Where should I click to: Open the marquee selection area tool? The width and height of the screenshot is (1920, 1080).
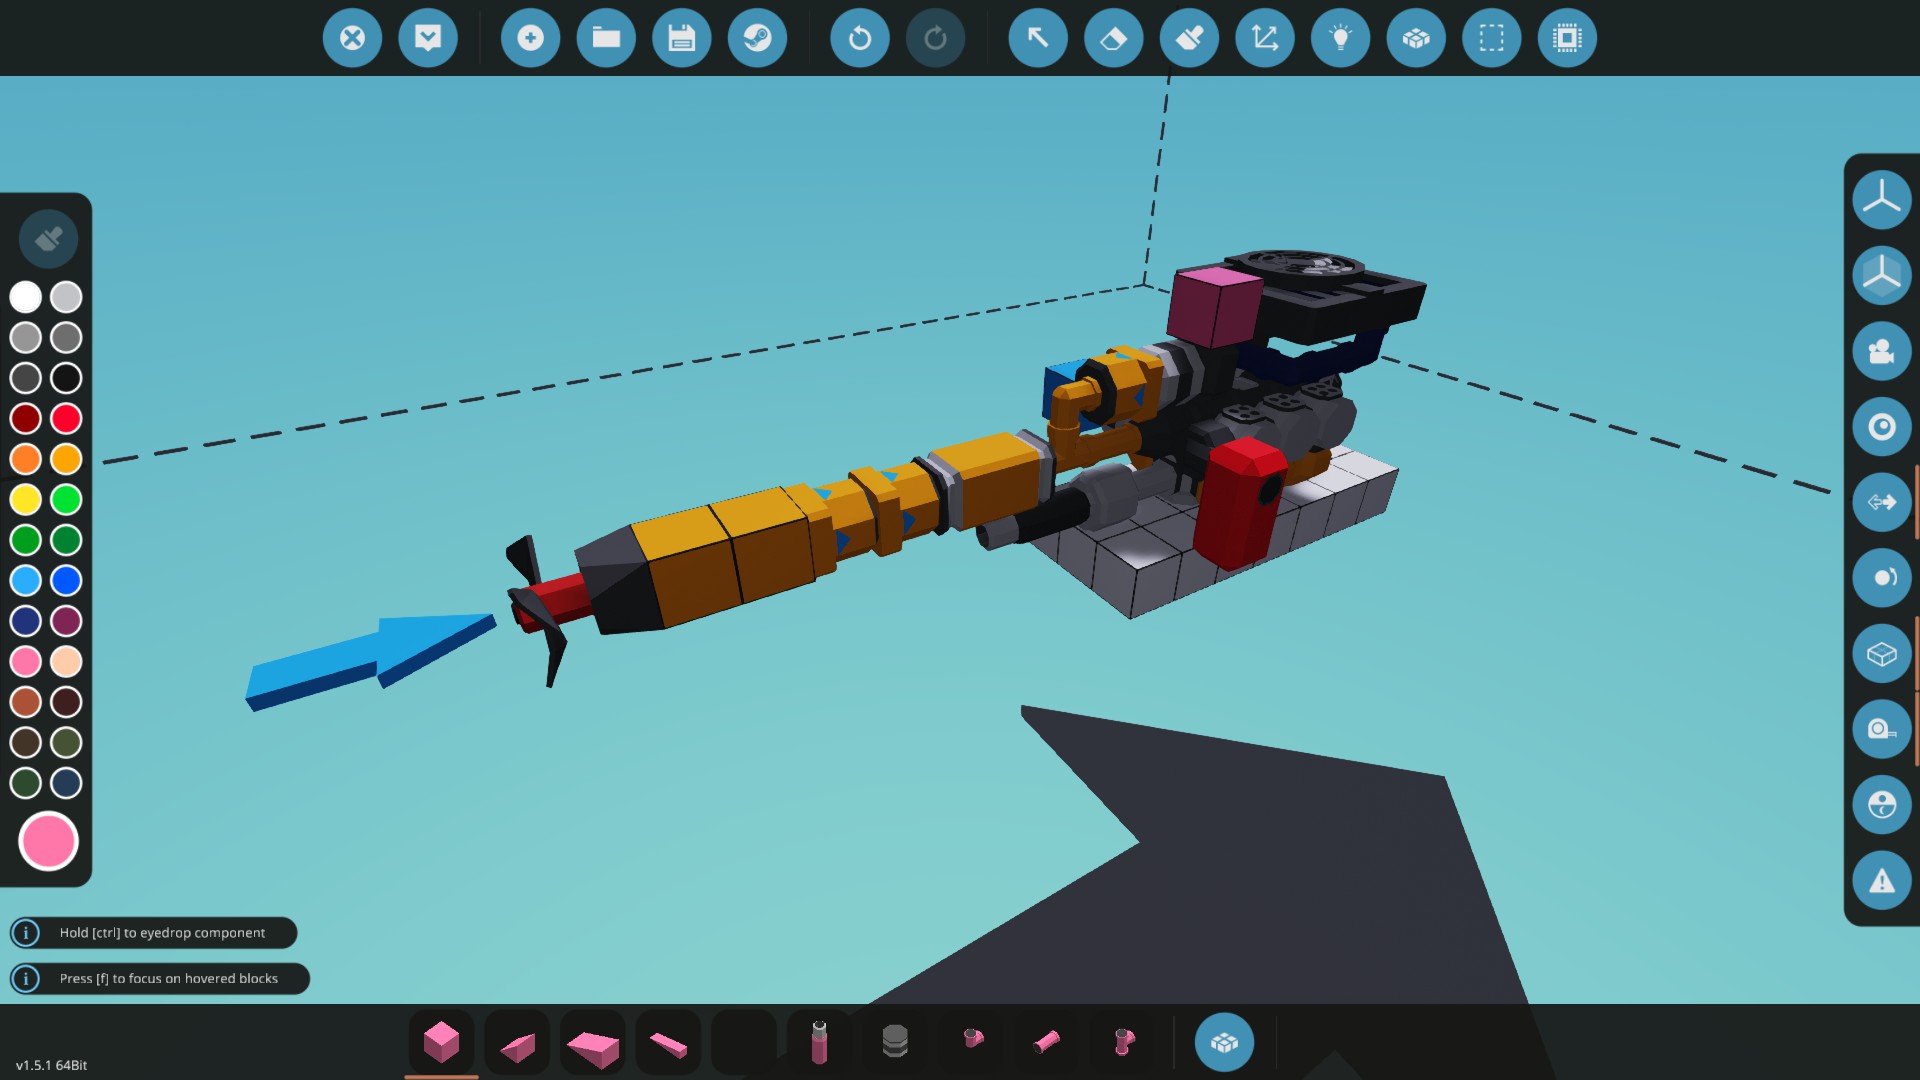click(1491, 38)
